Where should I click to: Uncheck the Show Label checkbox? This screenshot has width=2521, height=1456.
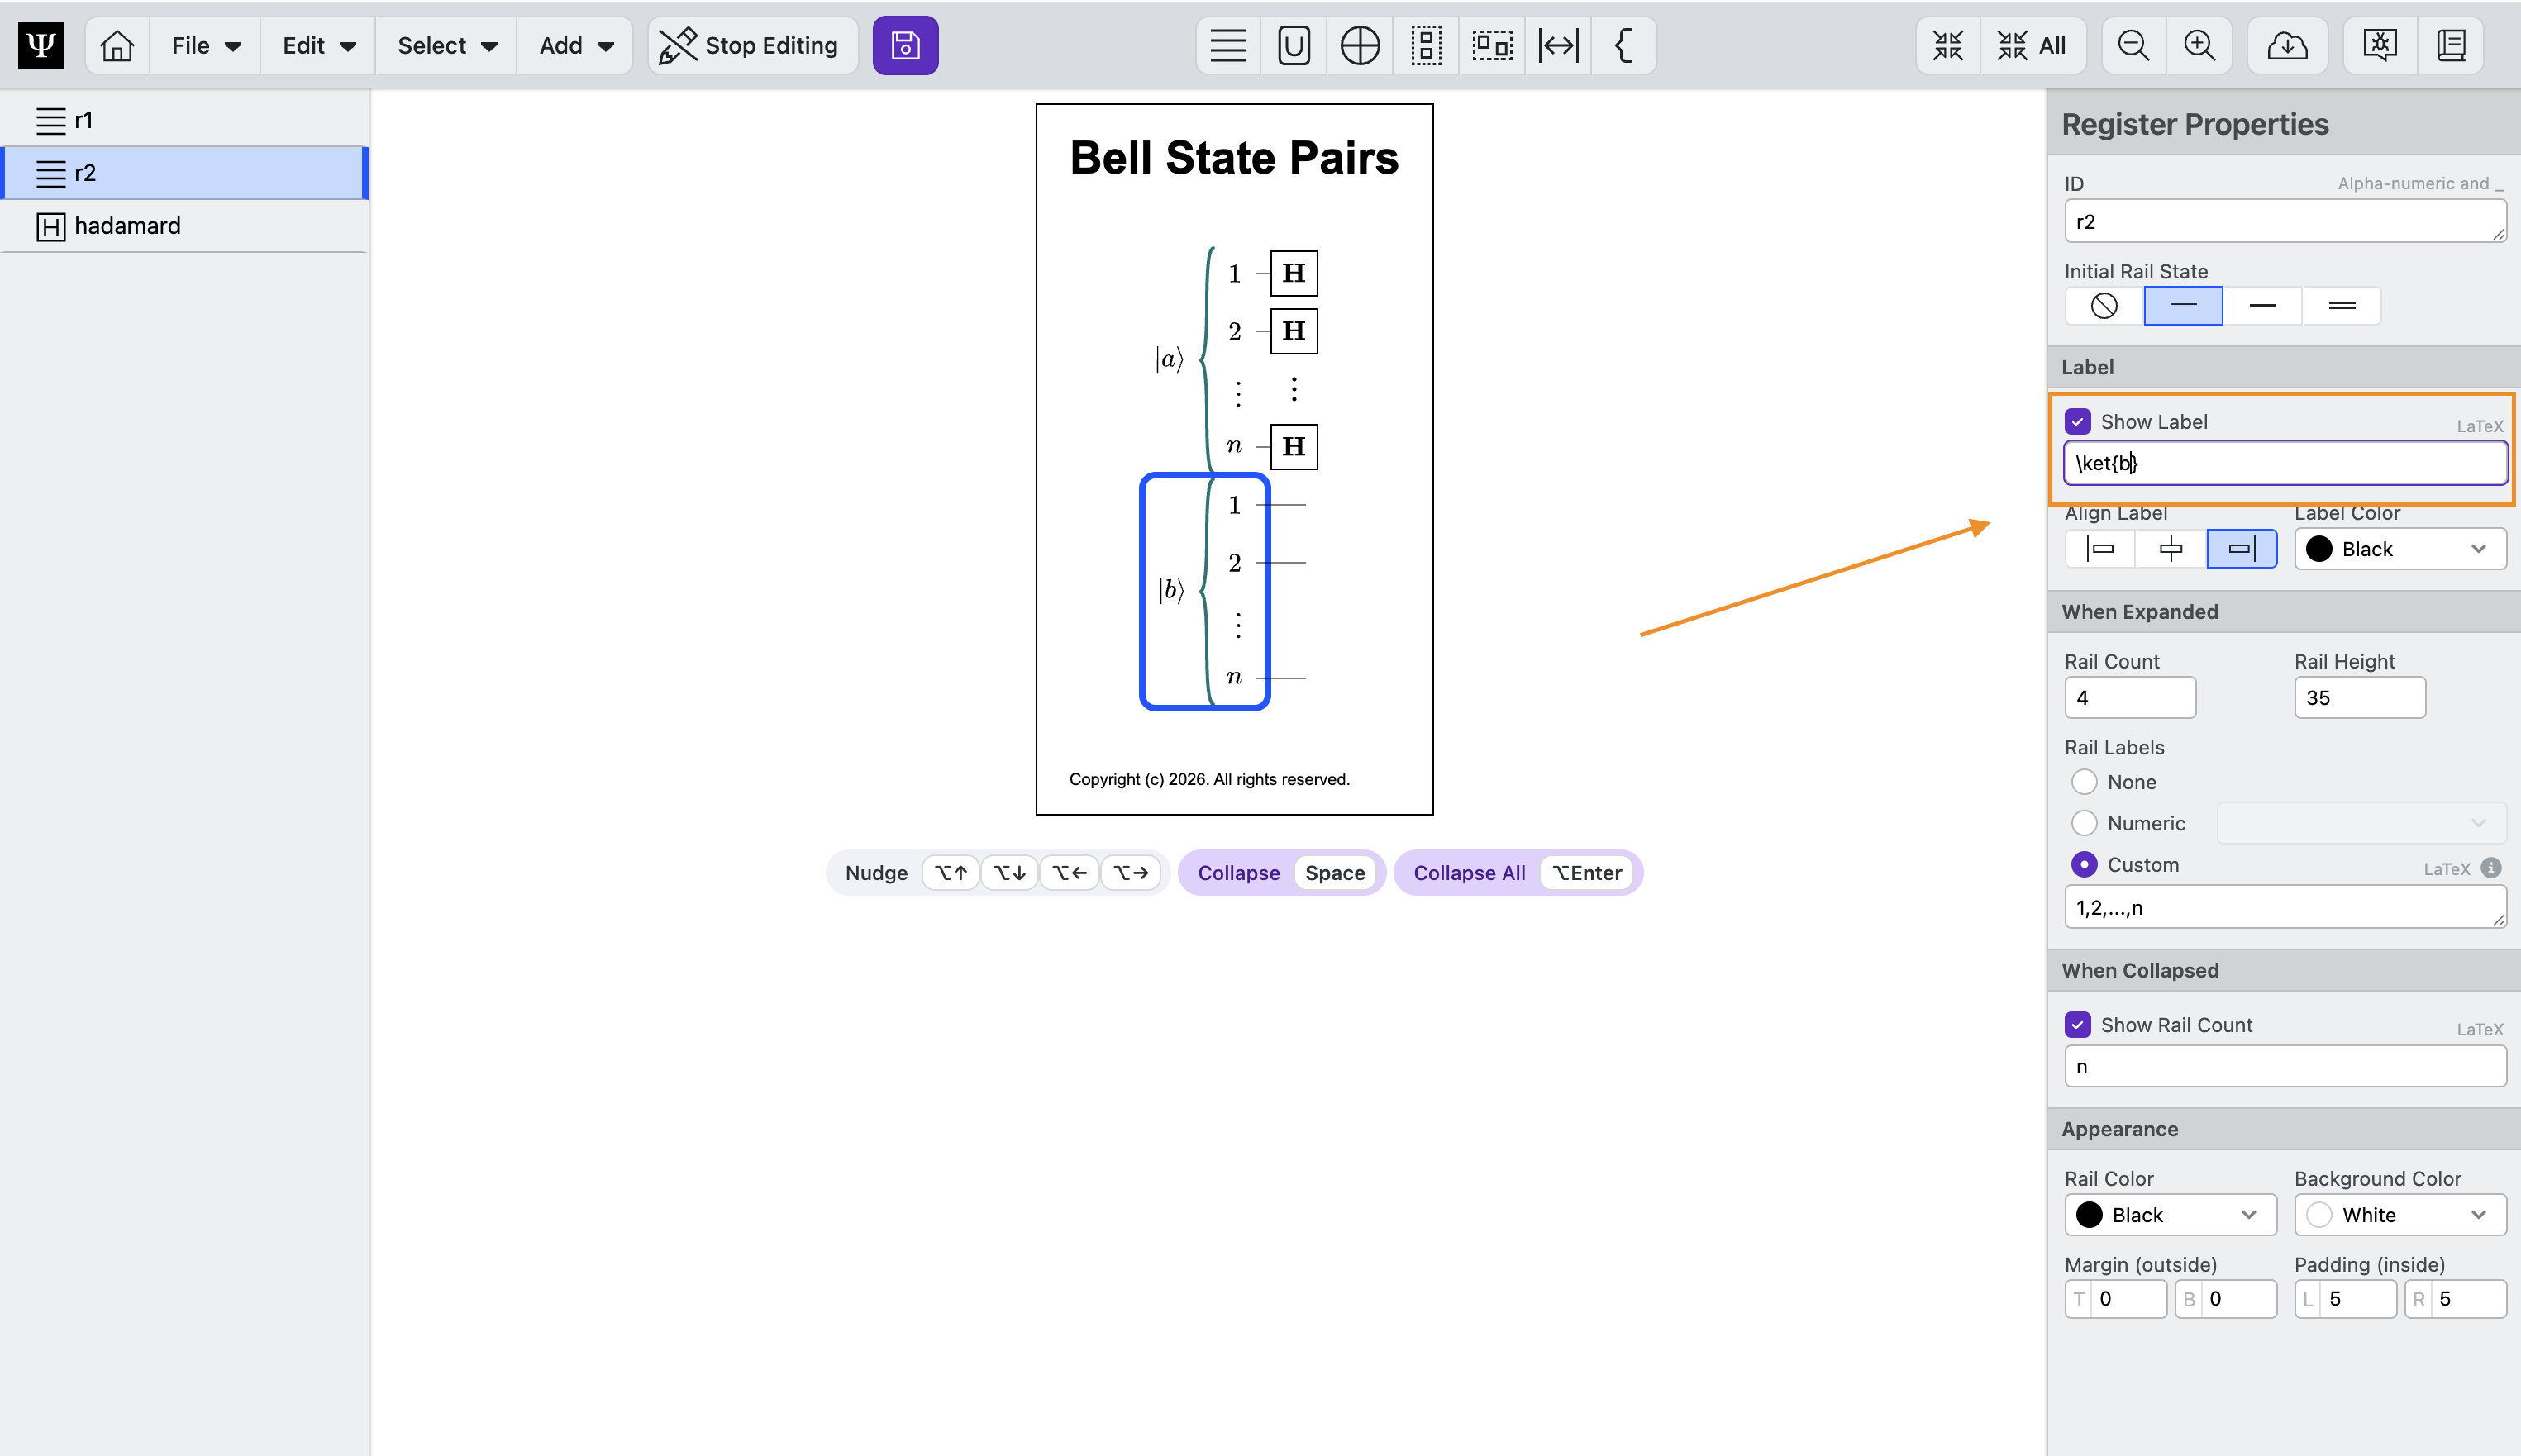coord(2078,422)
